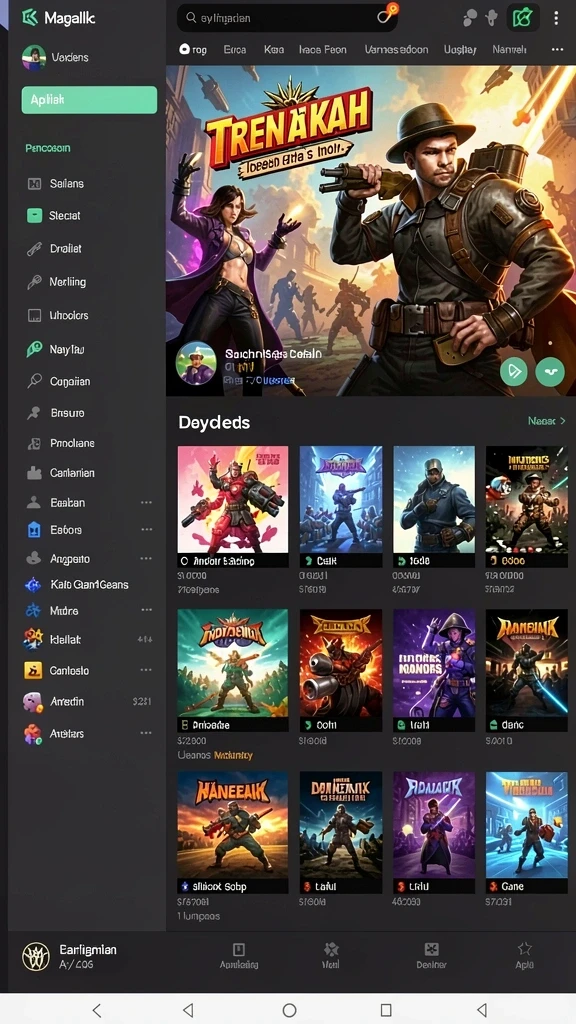
Task: Select the Bnsure sidebar icon
Action: pos(34,413)
